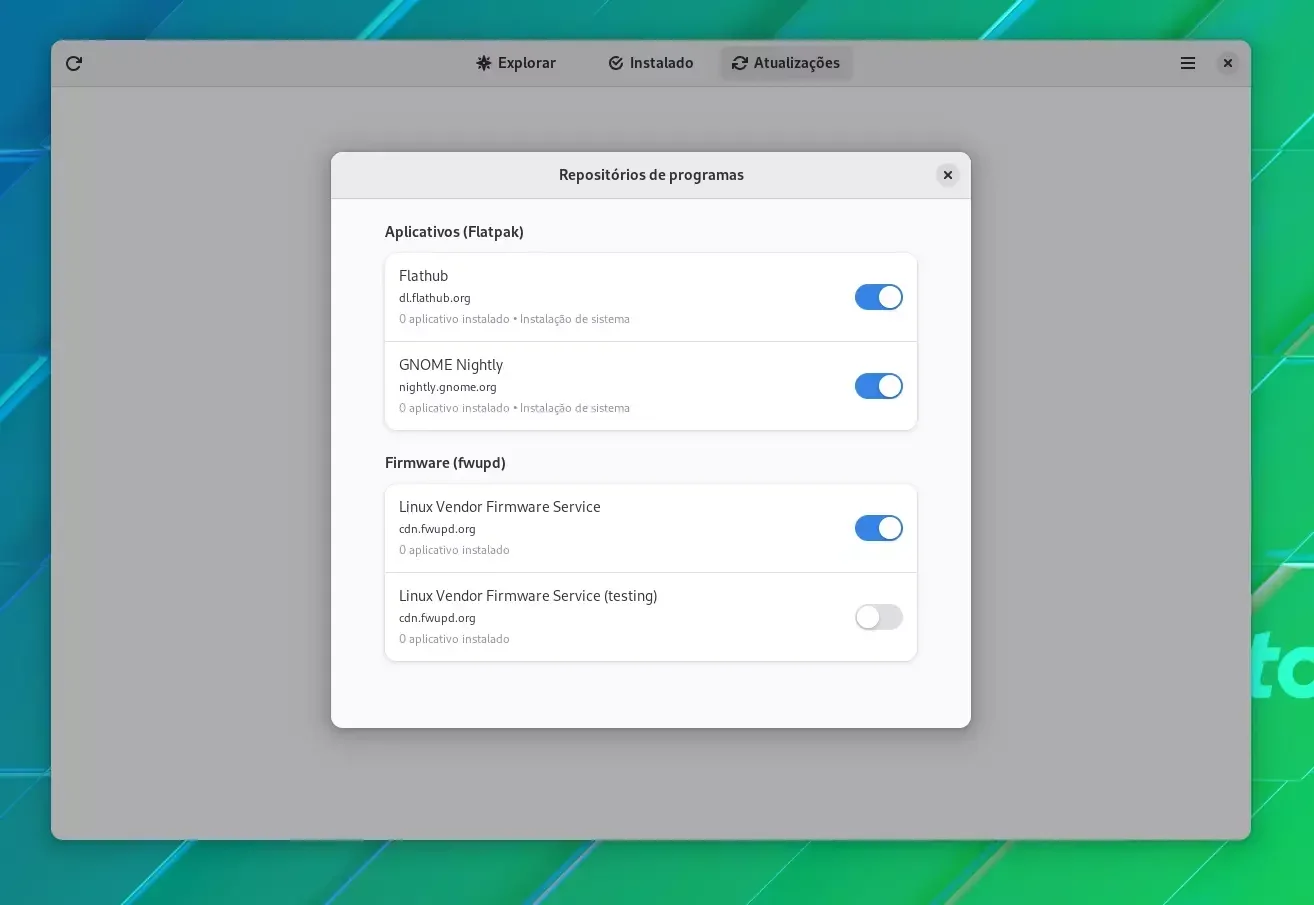1314x905 pixels.
Task: Open the hamburger main menu
Action: tap(1188, 63)
